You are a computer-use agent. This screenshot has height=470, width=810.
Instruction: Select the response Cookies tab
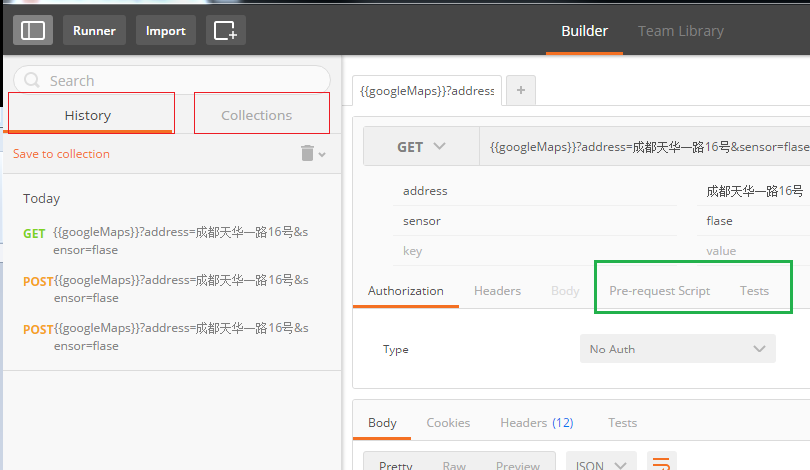click(x=448, y=423)
